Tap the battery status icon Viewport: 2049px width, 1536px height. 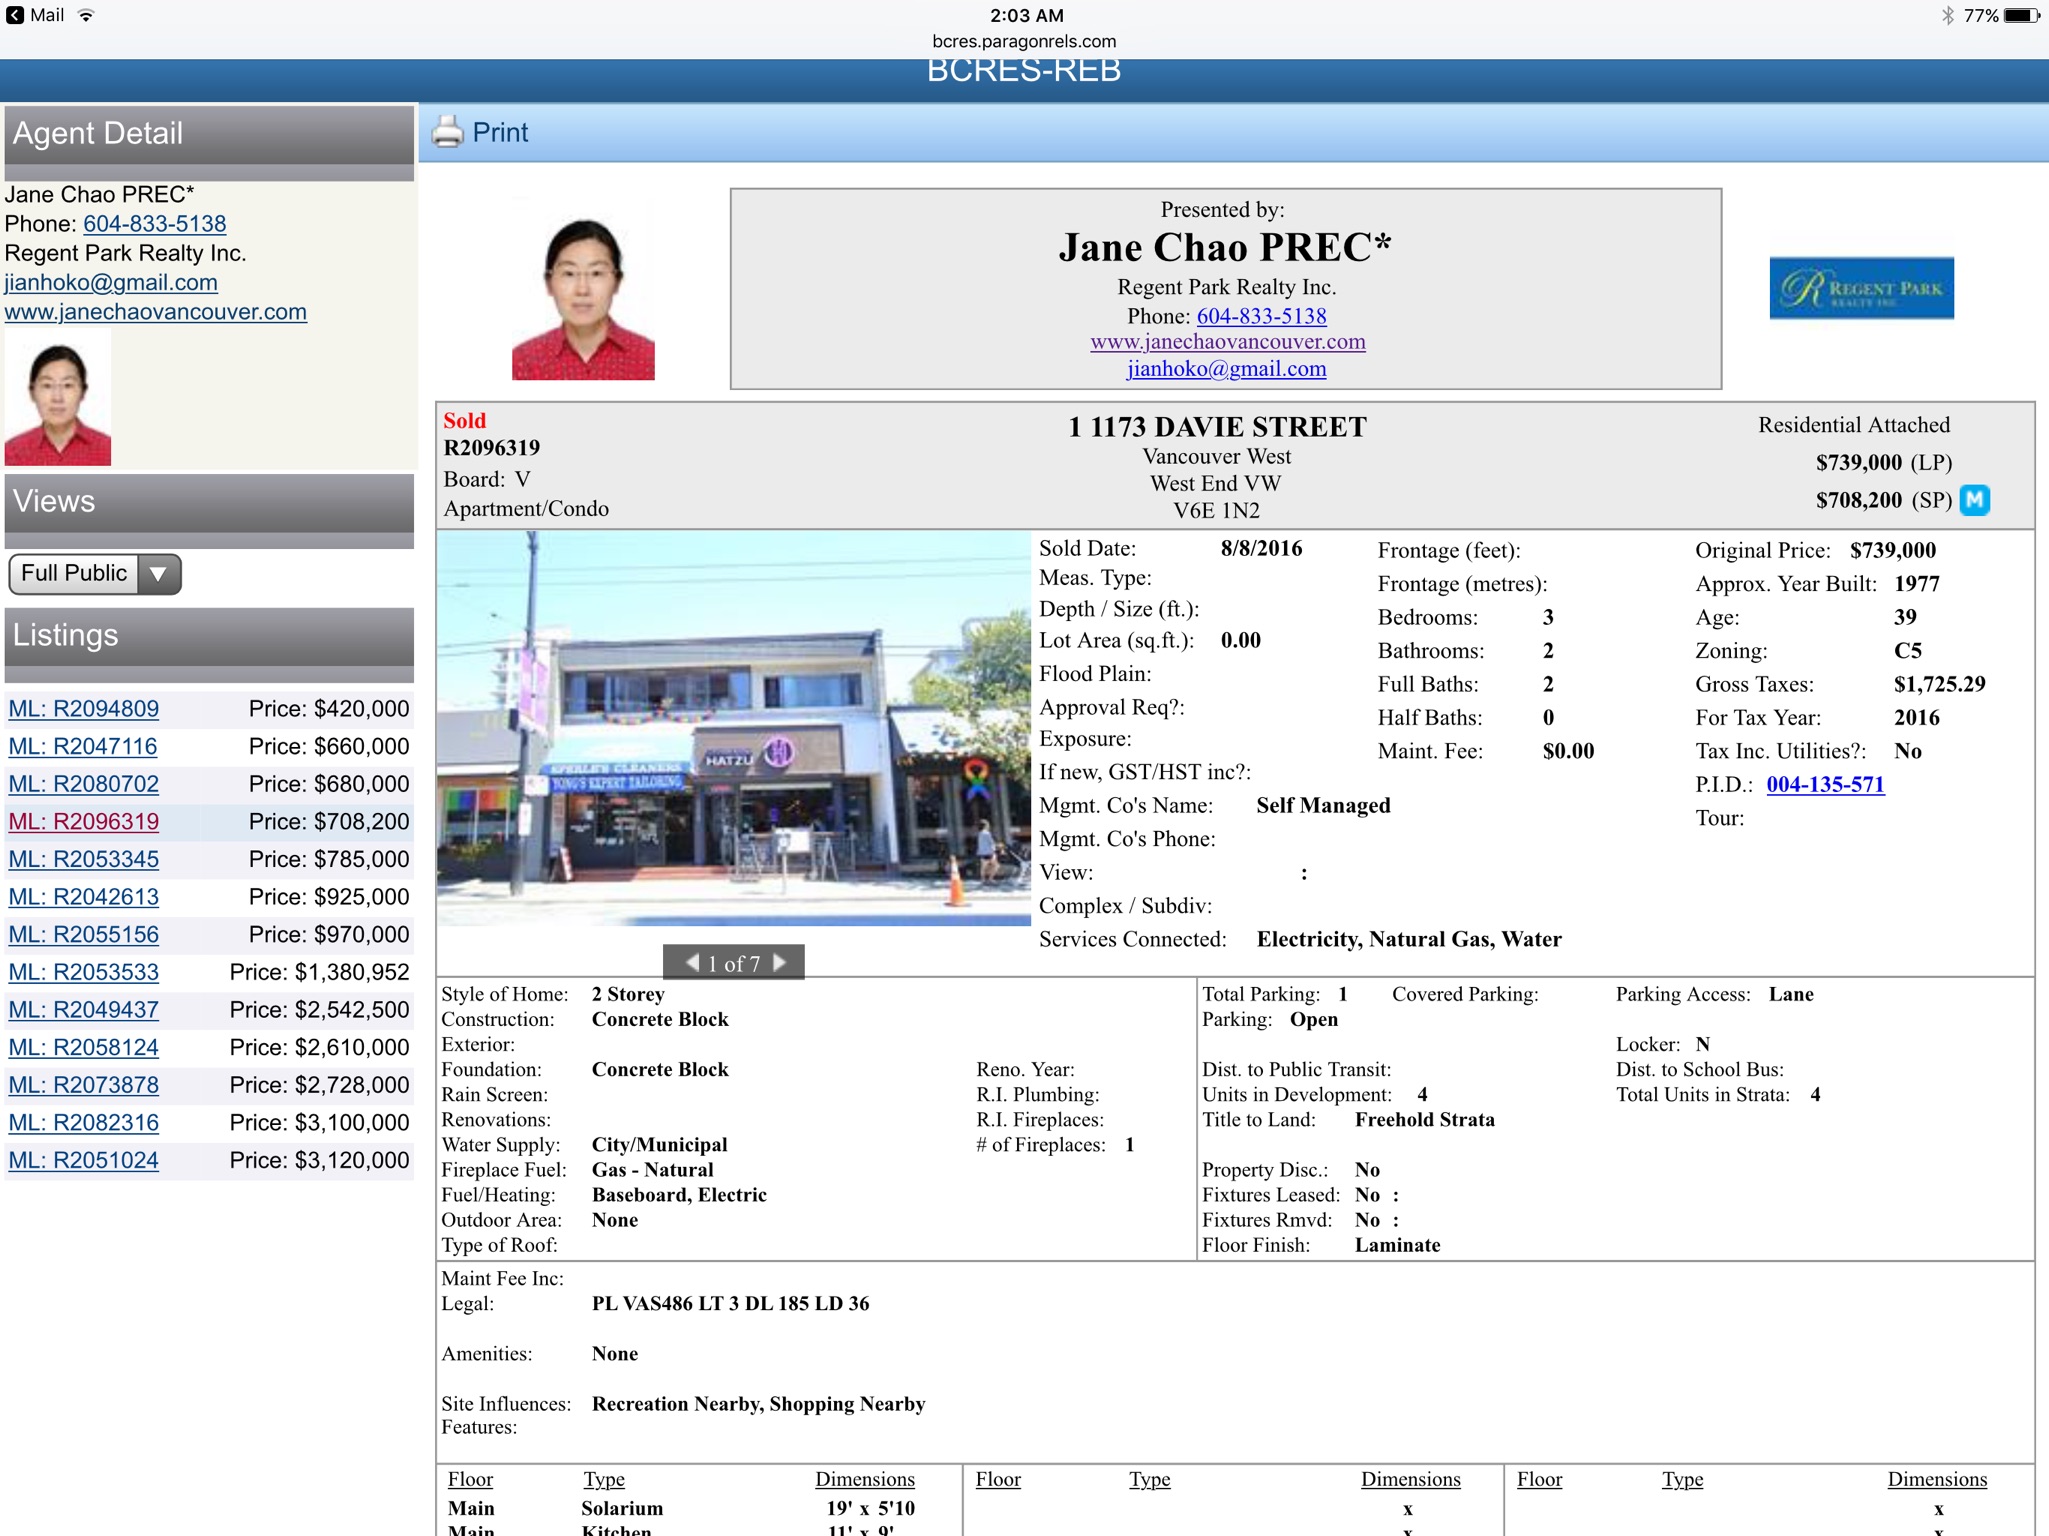[x=2021, y=15]
